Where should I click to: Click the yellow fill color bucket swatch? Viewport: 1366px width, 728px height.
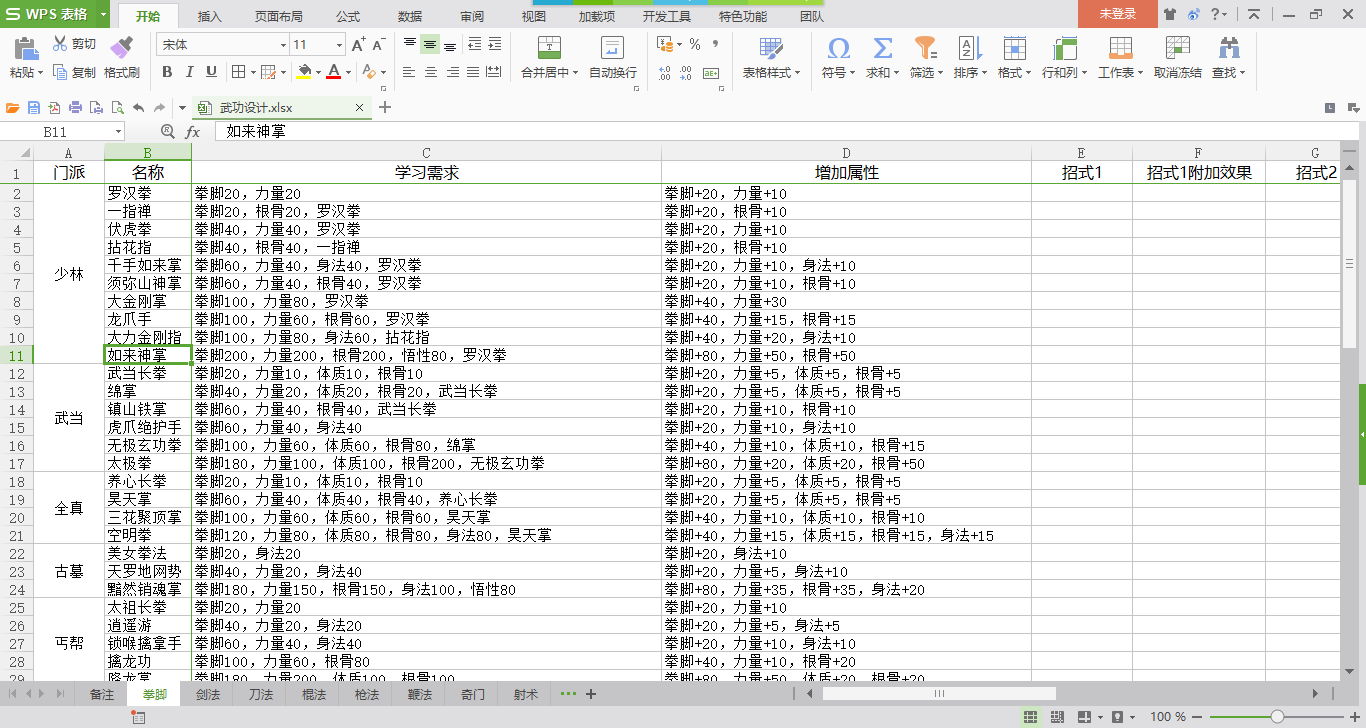[305, 72]
